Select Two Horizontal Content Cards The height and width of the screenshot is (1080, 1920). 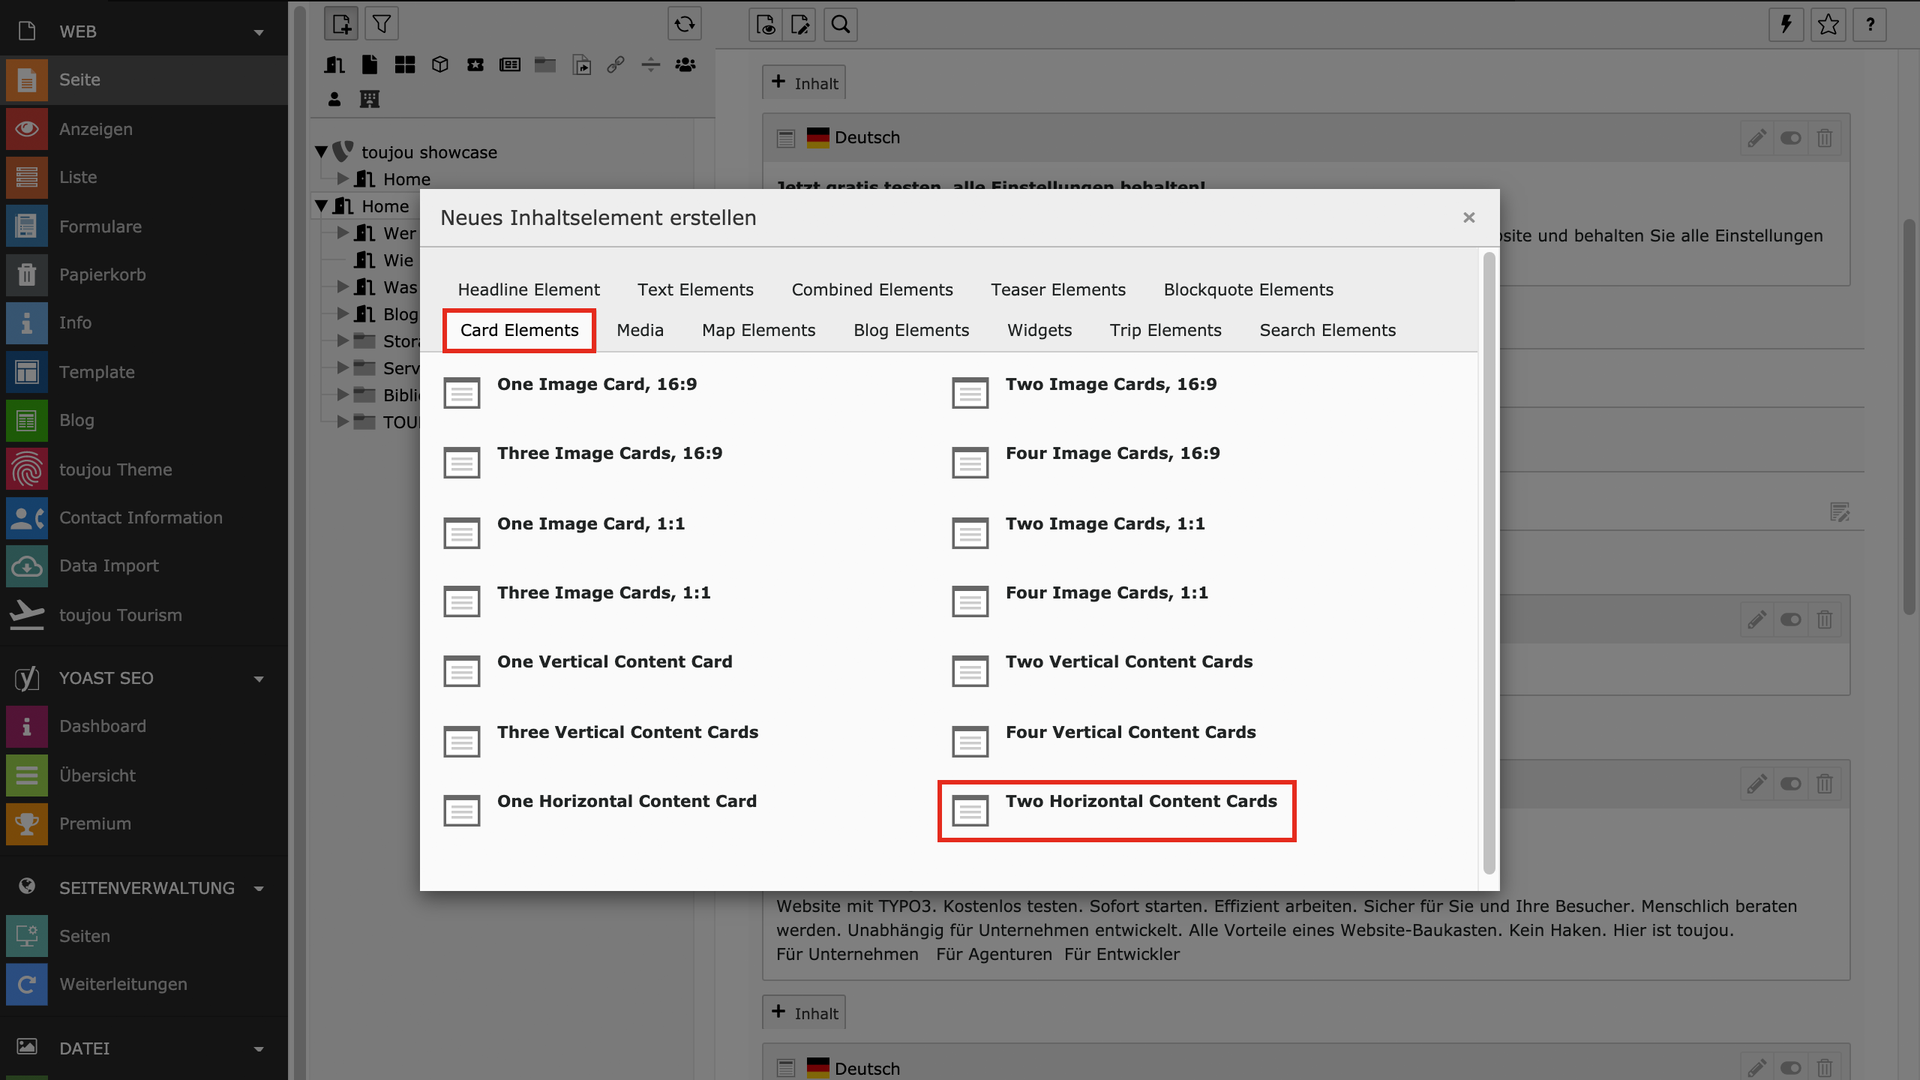click(x=1140, y=802)
